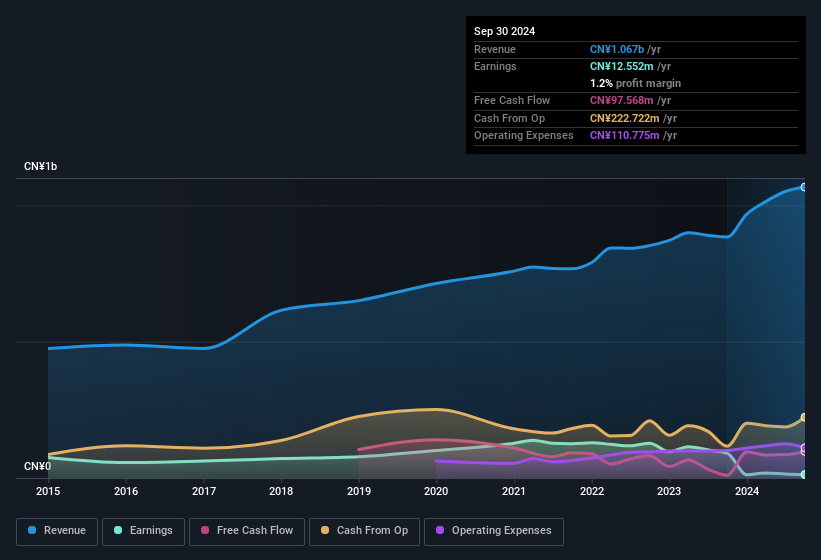Click the orange Cash From Op end marker

[x=803, y=418]
